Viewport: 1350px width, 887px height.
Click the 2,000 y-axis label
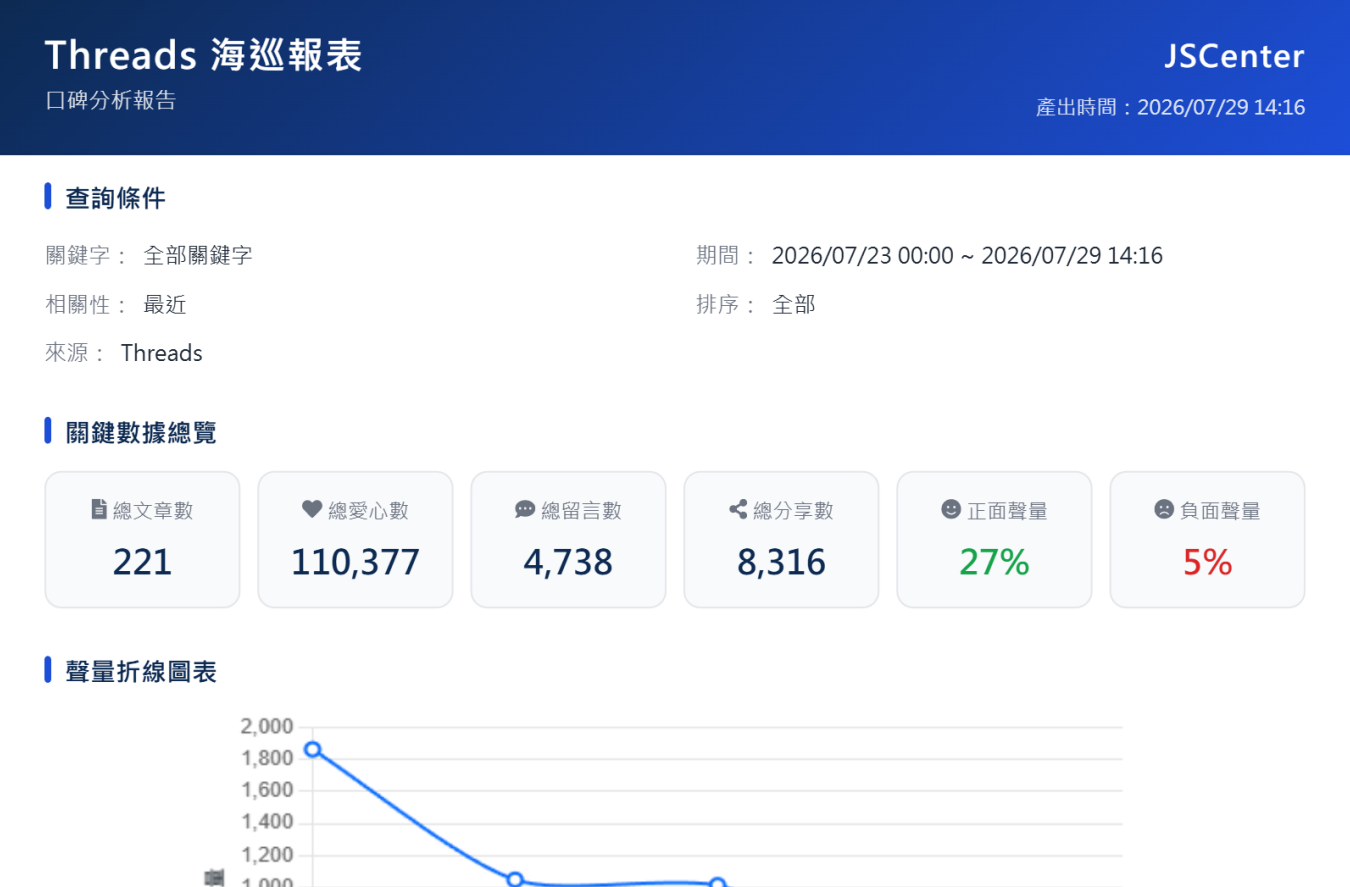(267, 726)
